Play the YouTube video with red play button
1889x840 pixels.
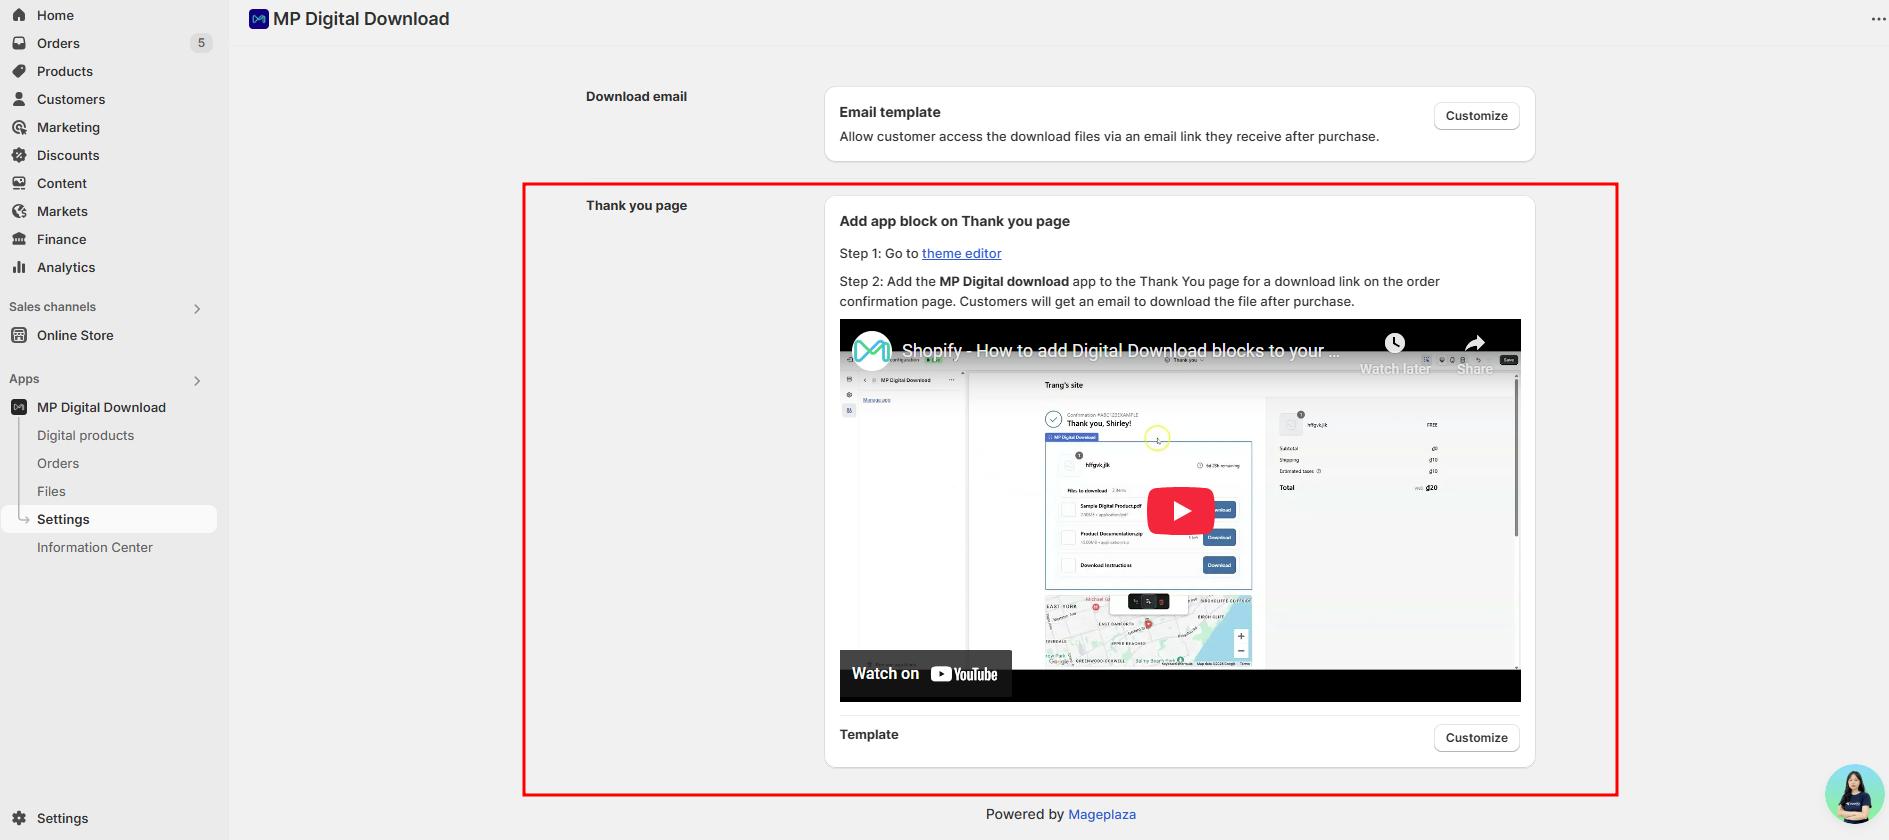click(1181, 511)
